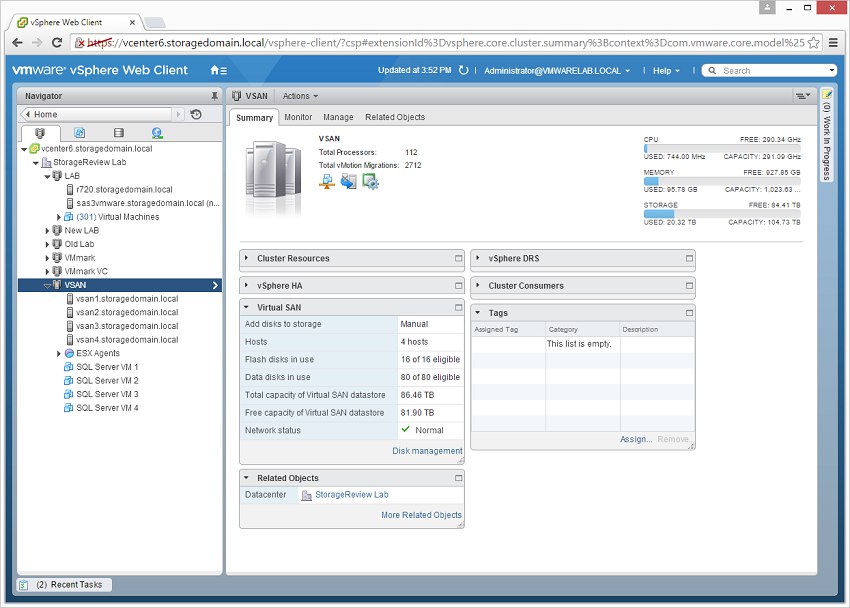The image size is (850, 608).
Task: Expand the (301) Virtual Machines node
Action: [59, 217]
